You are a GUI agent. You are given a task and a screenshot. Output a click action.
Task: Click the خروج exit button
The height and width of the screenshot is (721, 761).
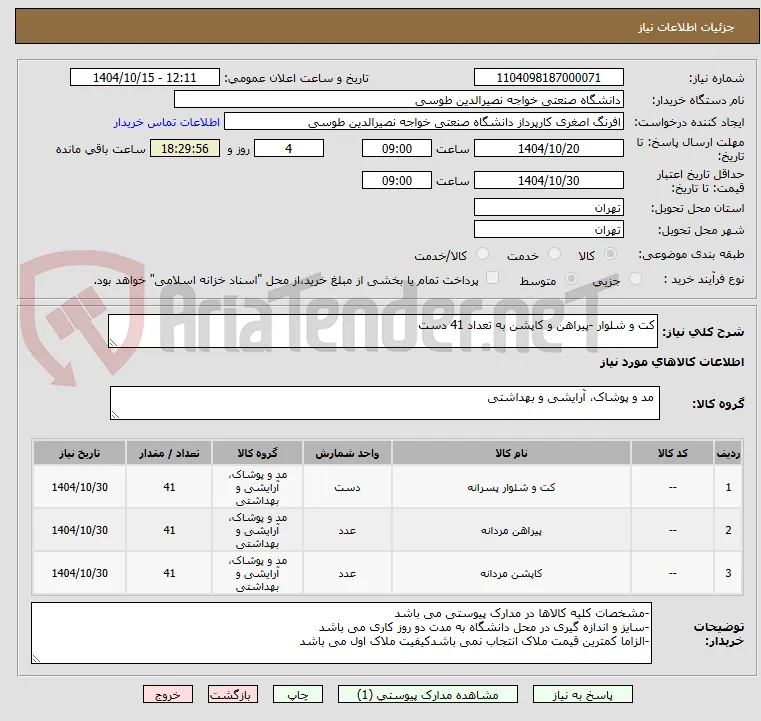pos(167,694)
